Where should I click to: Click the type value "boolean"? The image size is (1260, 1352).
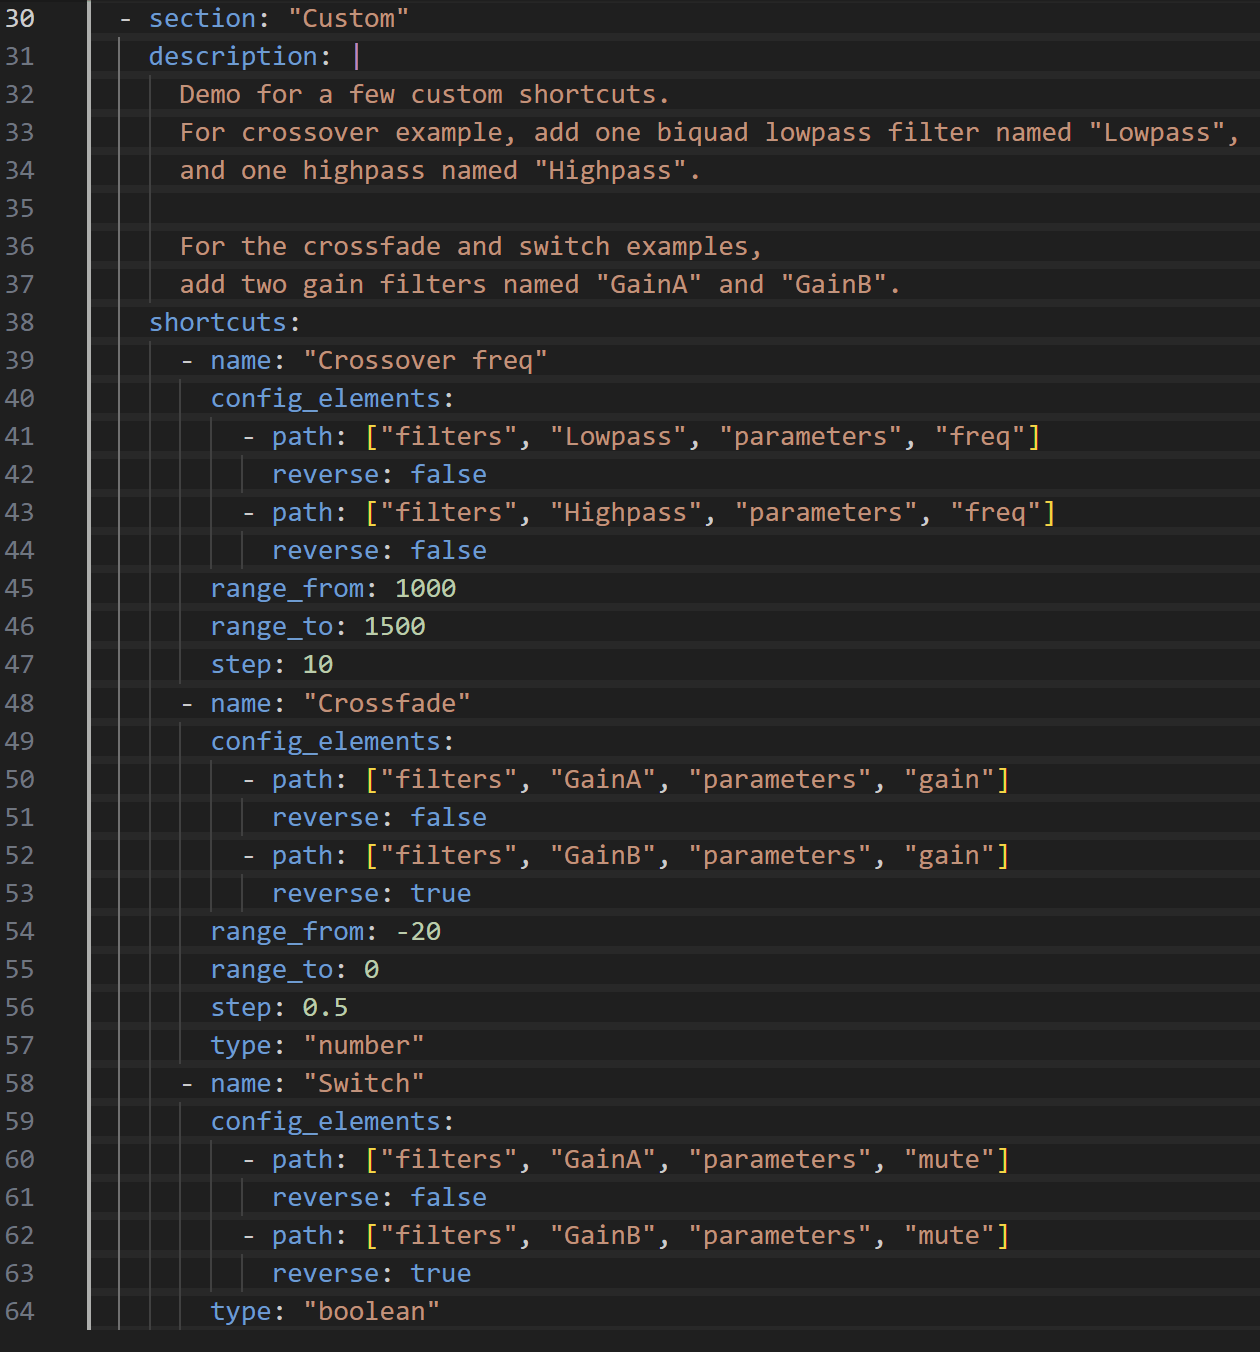371,1312
